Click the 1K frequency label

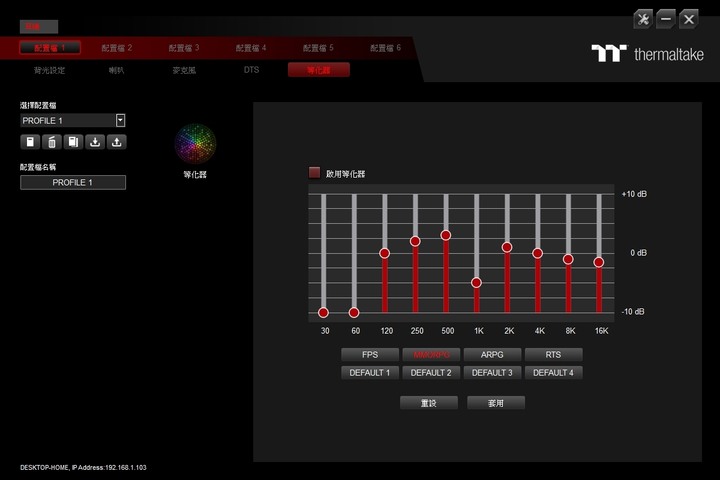tap(479, 331)
